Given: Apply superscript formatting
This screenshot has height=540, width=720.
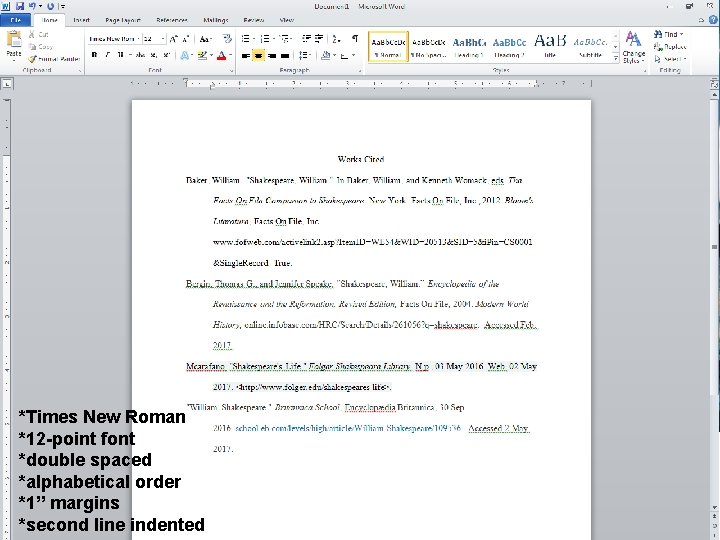Looking at the screenshot, I should pos(166,55).
